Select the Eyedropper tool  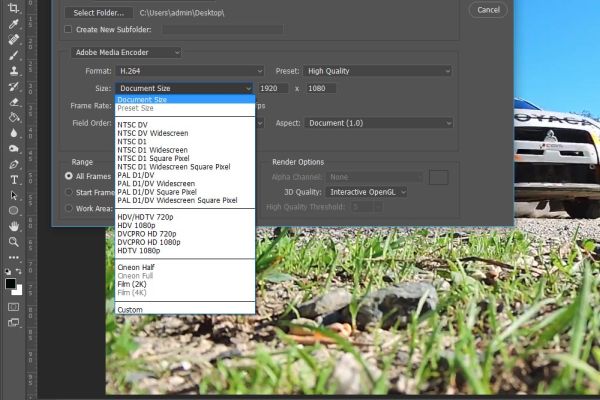pyautogui.click(x=13, y=24)
